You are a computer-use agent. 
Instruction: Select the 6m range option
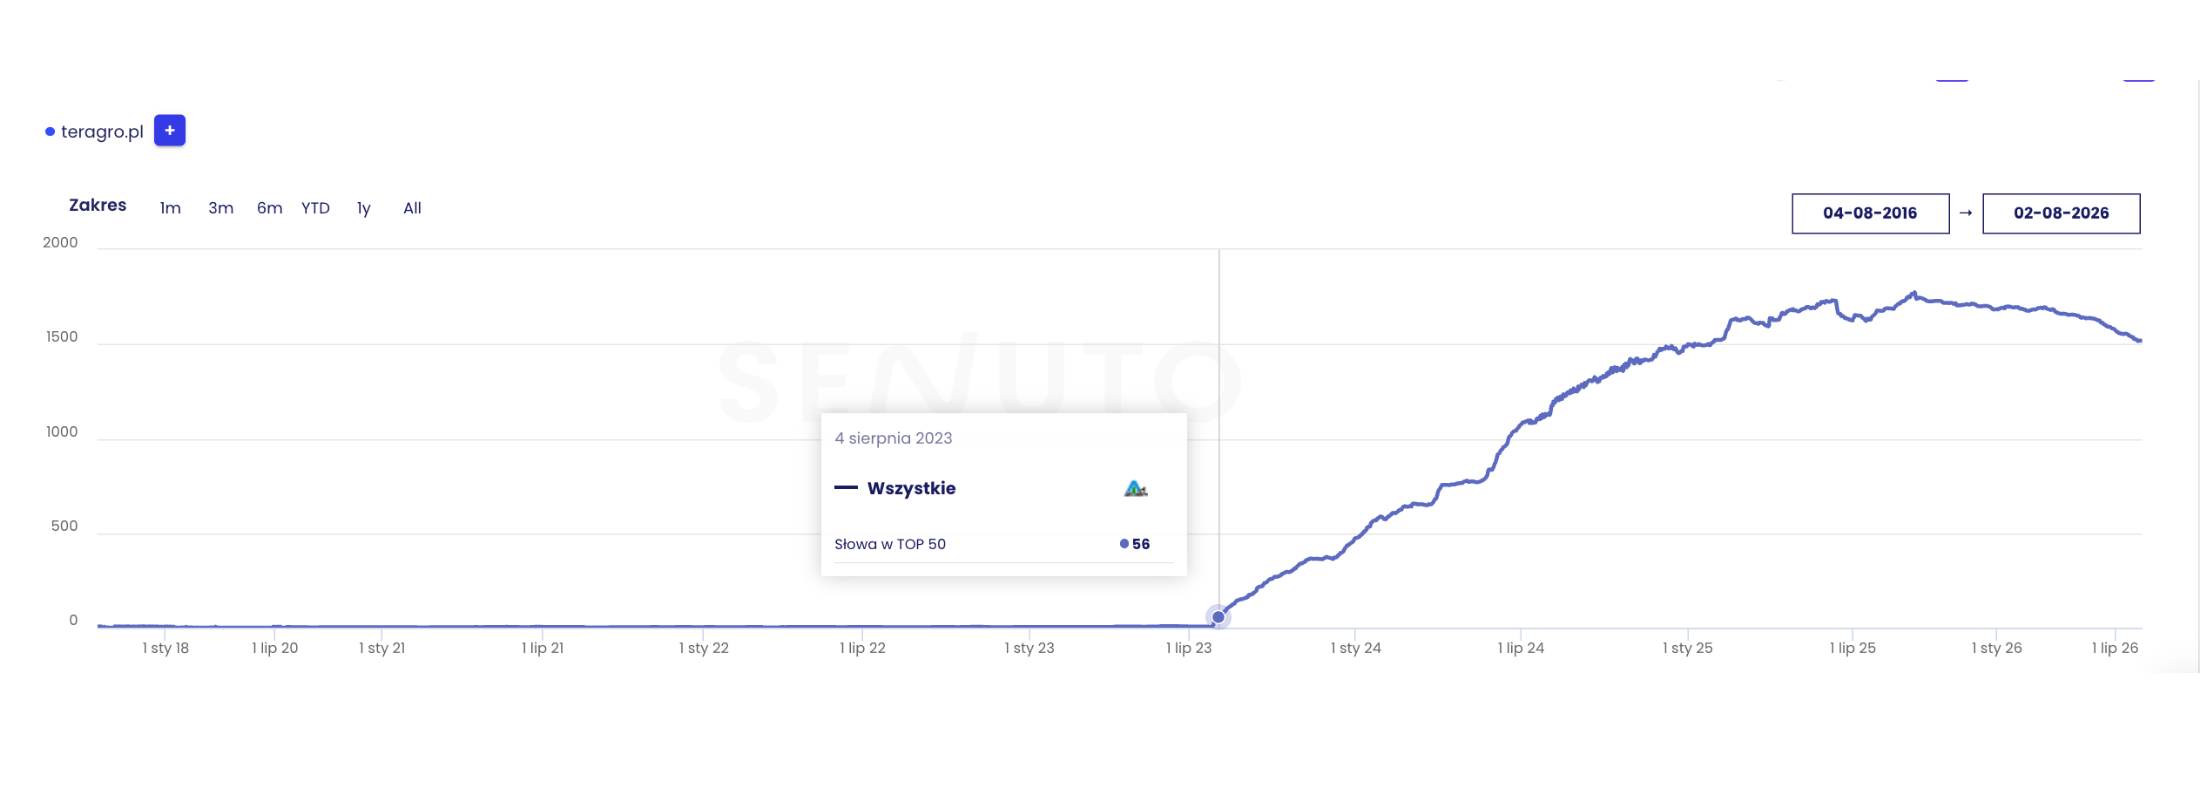(x=269, y=208)
